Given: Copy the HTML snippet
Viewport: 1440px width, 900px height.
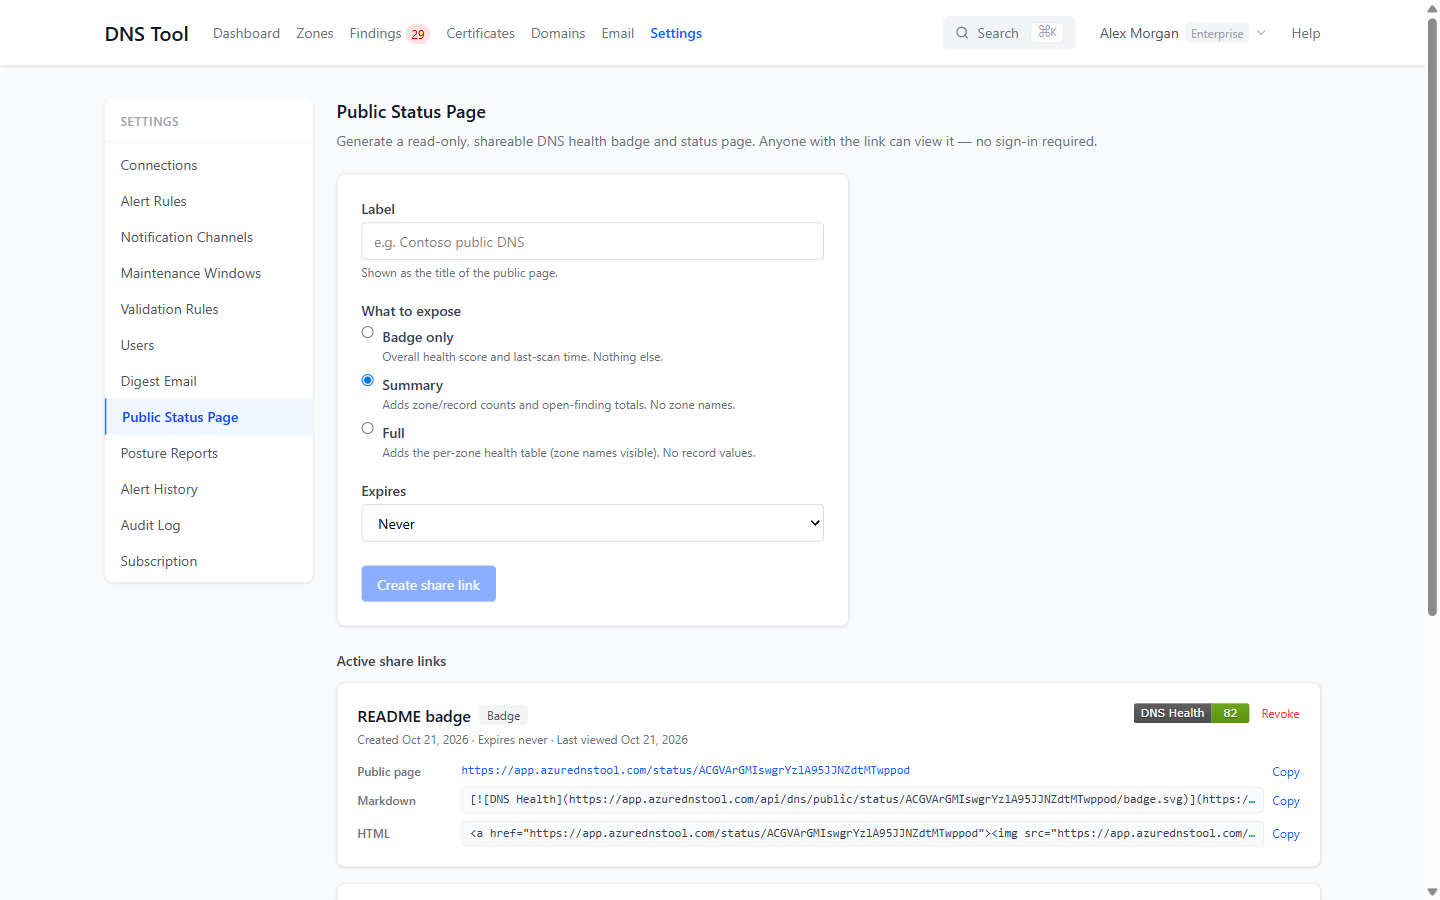Looking at the screenshot, I should tap(1286, 834).
